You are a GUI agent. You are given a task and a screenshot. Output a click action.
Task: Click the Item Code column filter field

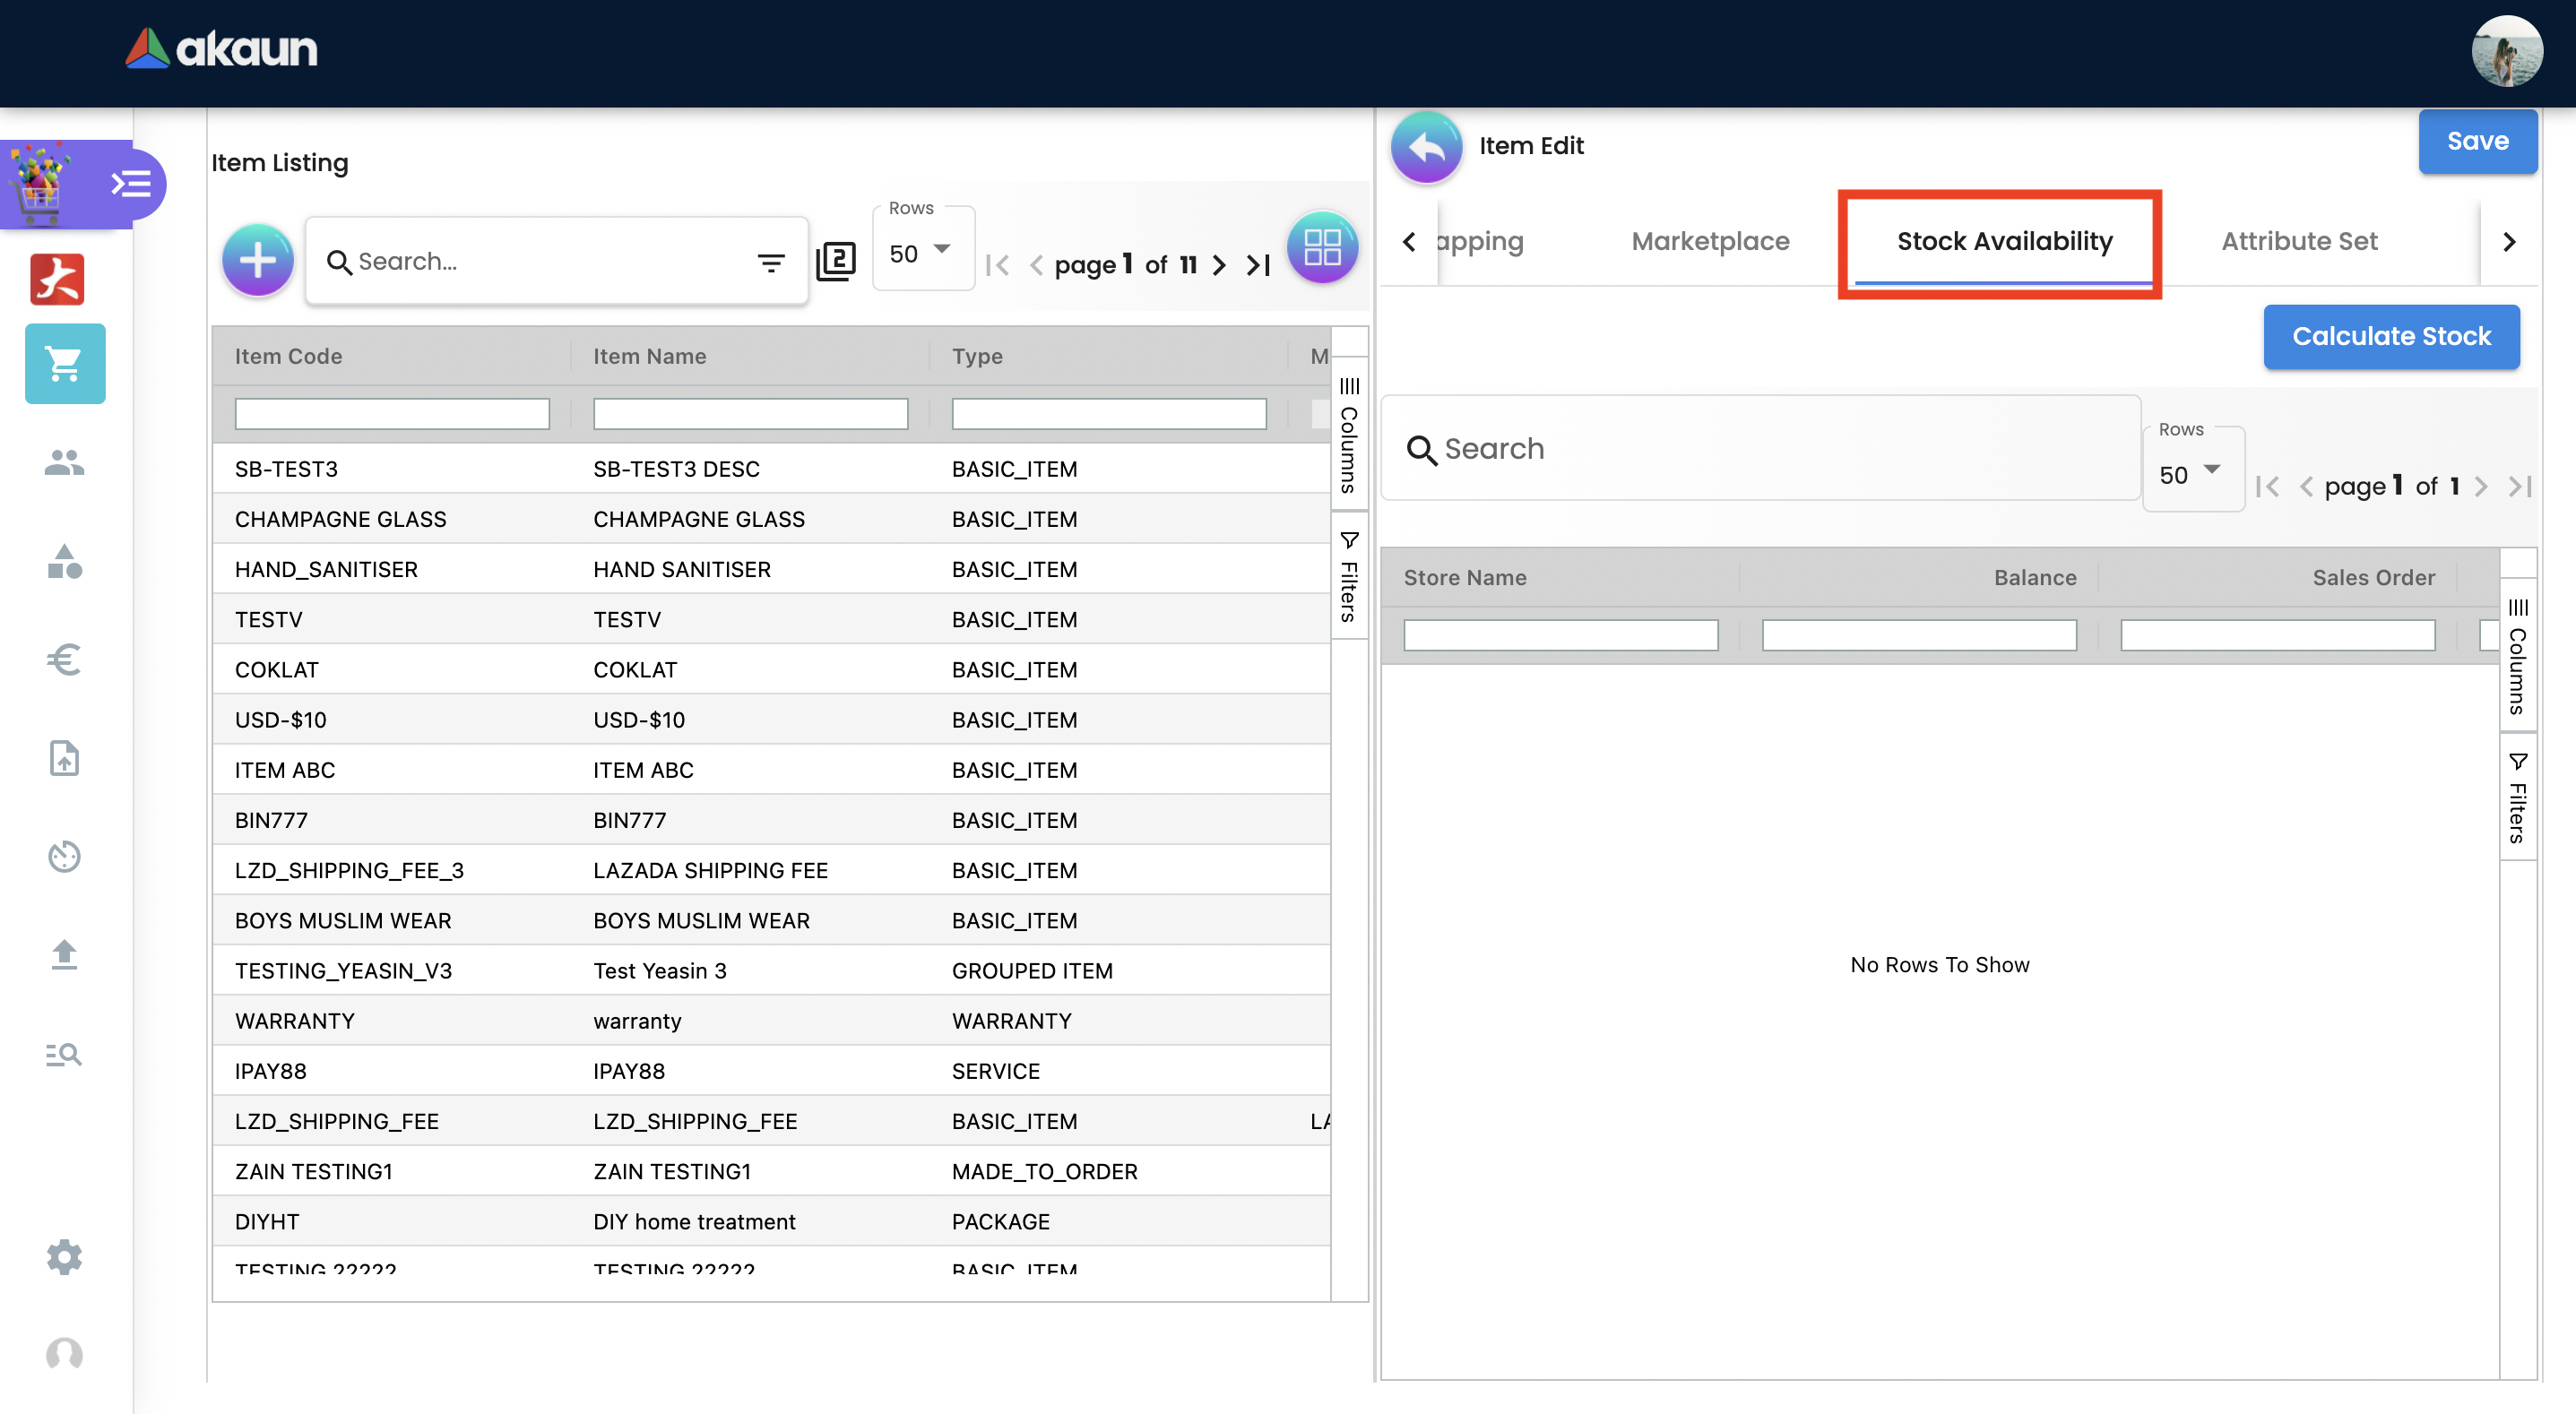[391, 414]
